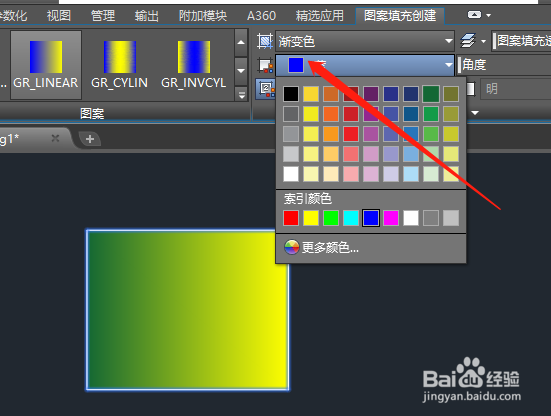The width and height of the screenshot is (551, 416).
Task: Choose the bright red swatch in the third row
Action: [351, 134]
